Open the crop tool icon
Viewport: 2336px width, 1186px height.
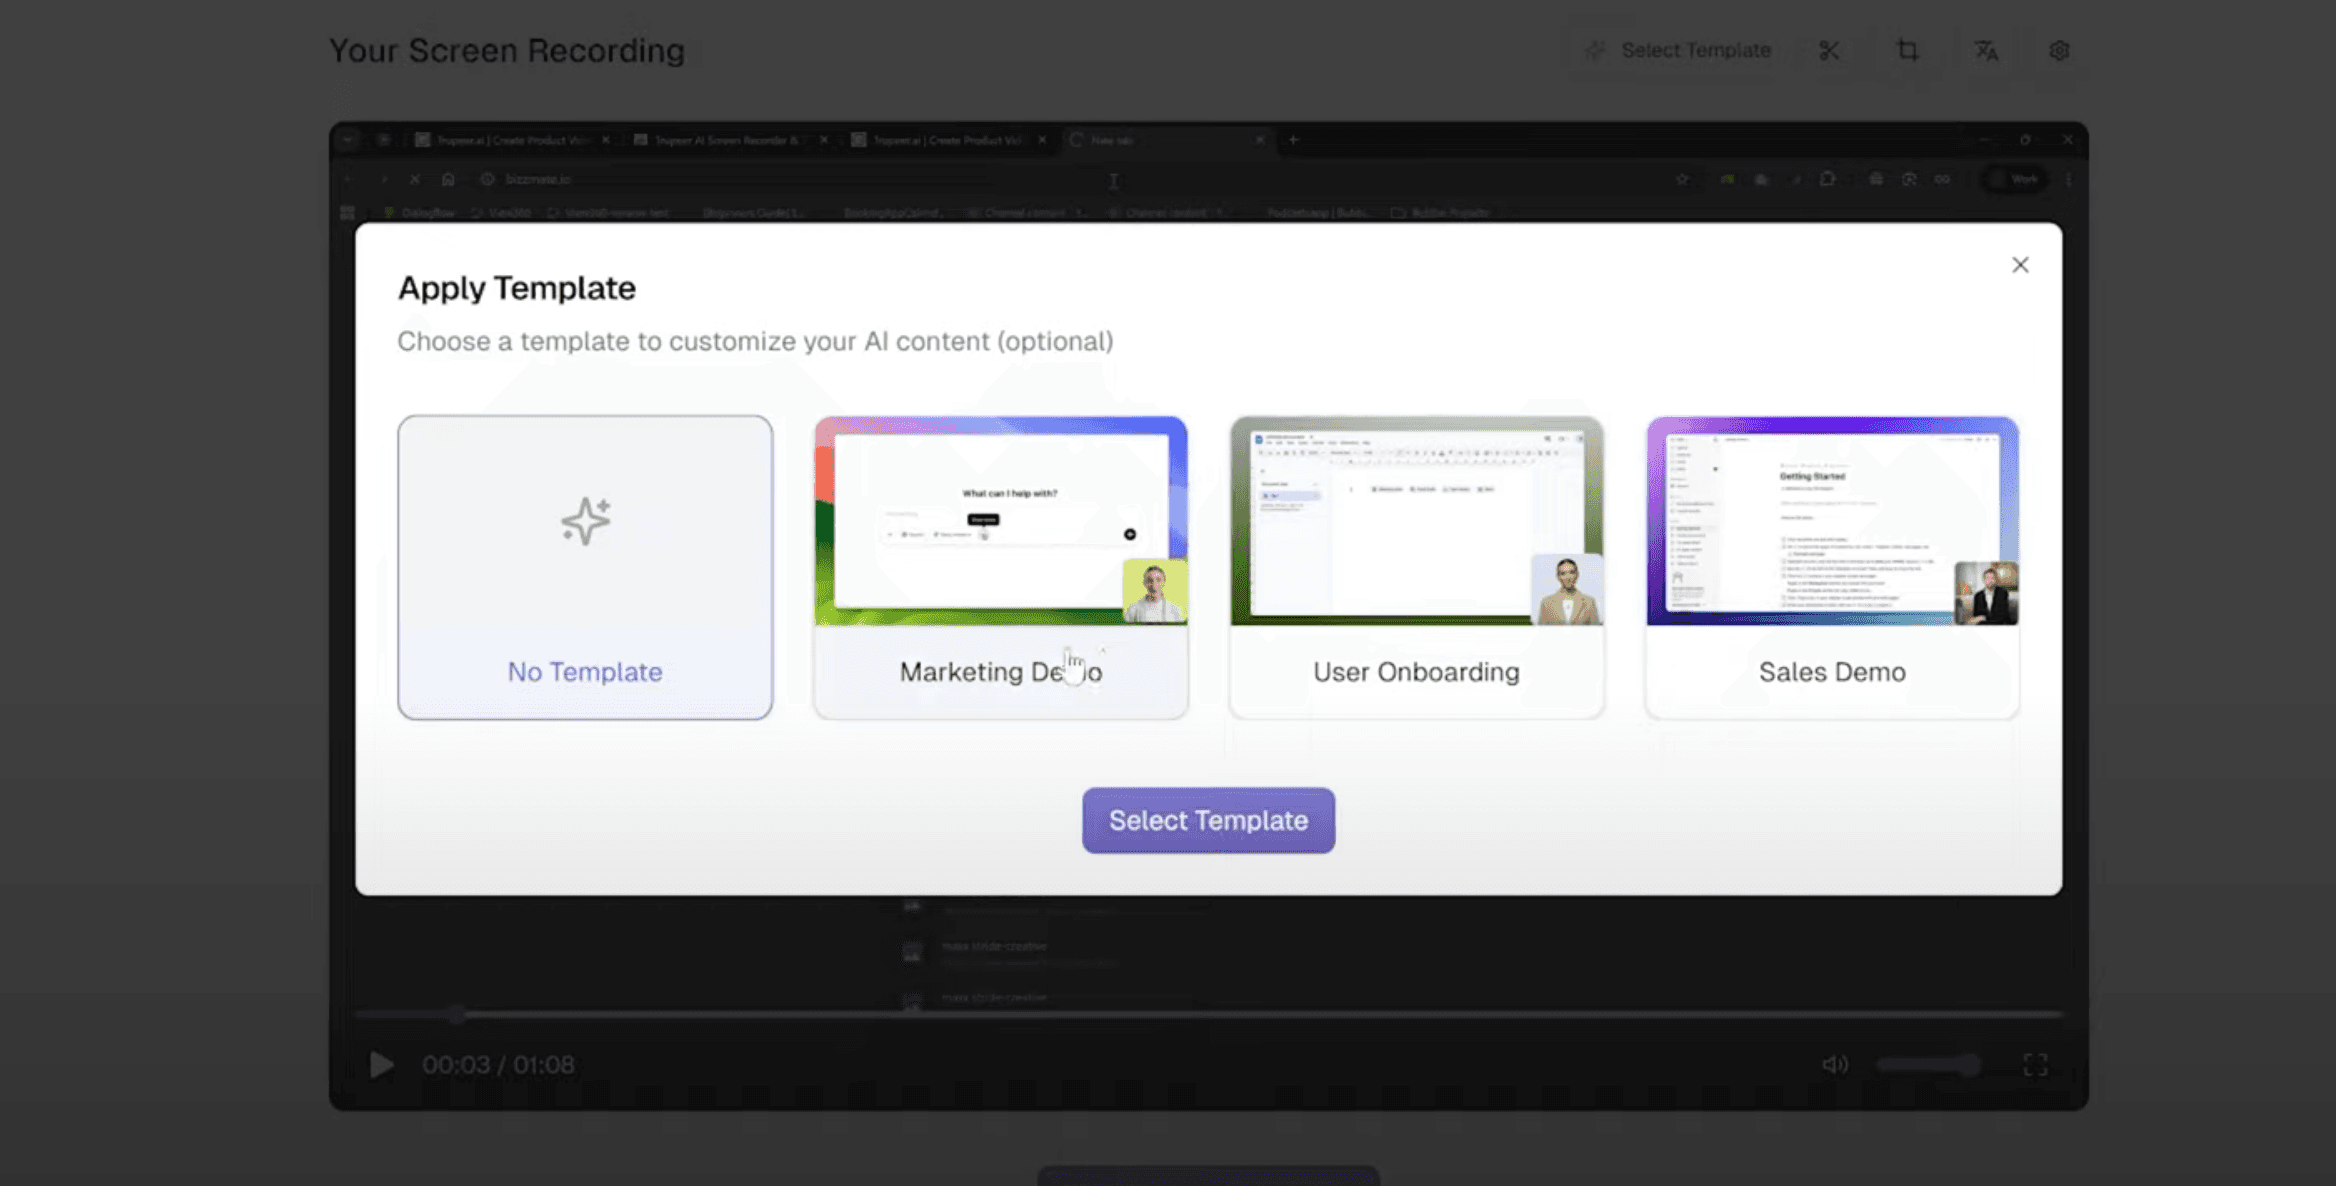click(1907, 50)
